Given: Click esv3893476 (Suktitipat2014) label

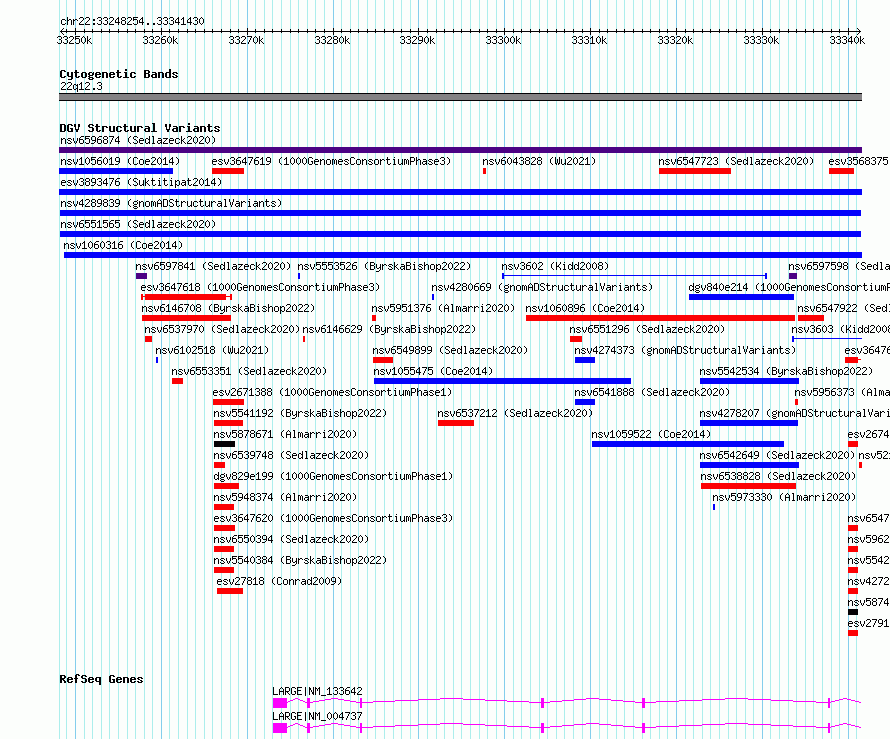Looking at the screenshot, I should point(141,182).
